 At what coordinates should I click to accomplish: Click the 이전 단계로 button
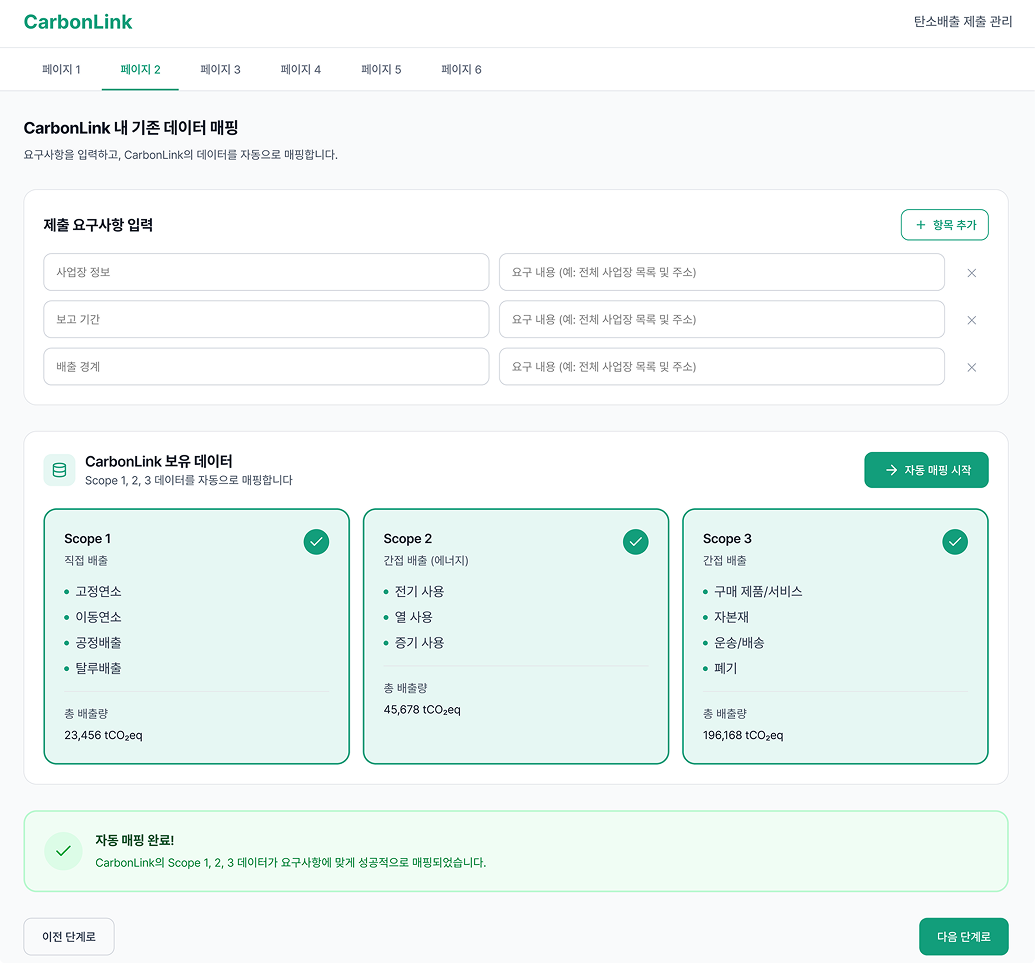(x=68, y=936)
